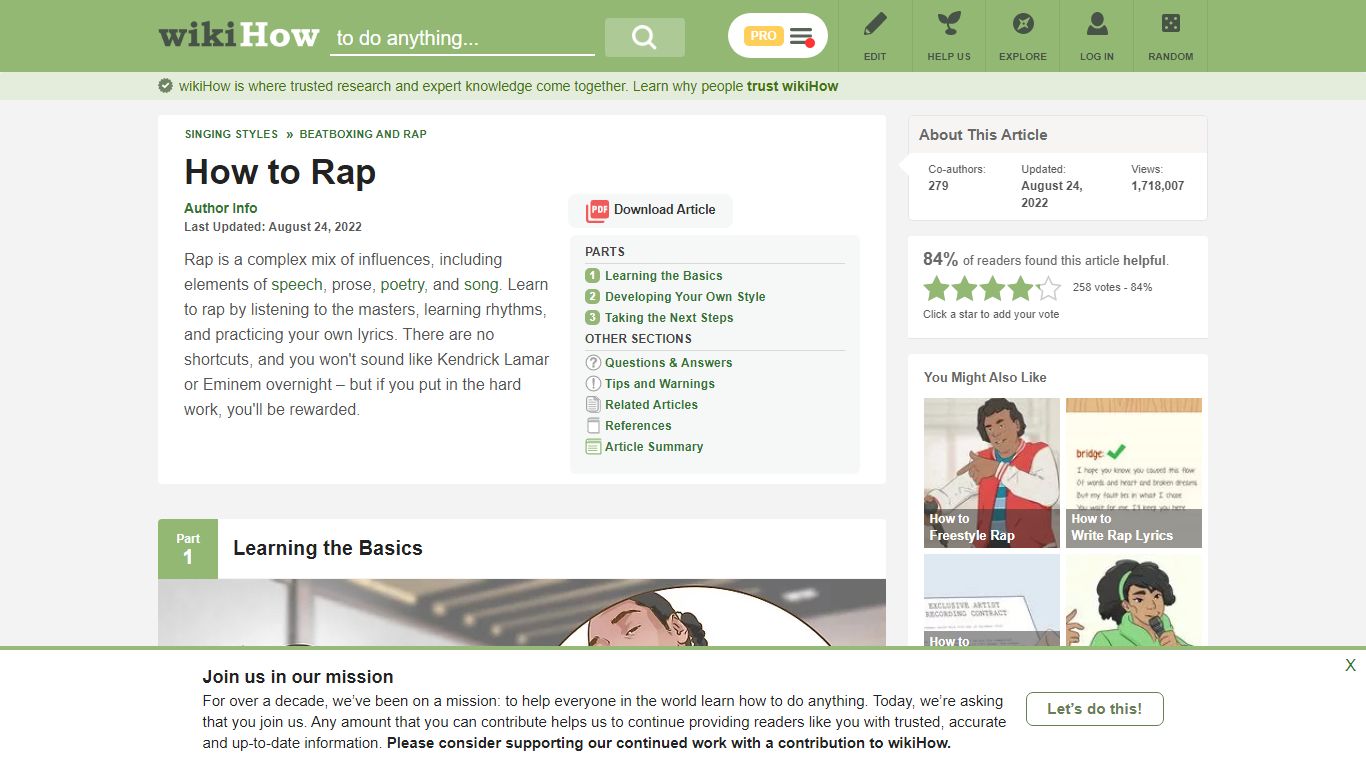Screen dimensions: 1366x768
Task: Click the '1,718,007' views count
Action: 1158,186
